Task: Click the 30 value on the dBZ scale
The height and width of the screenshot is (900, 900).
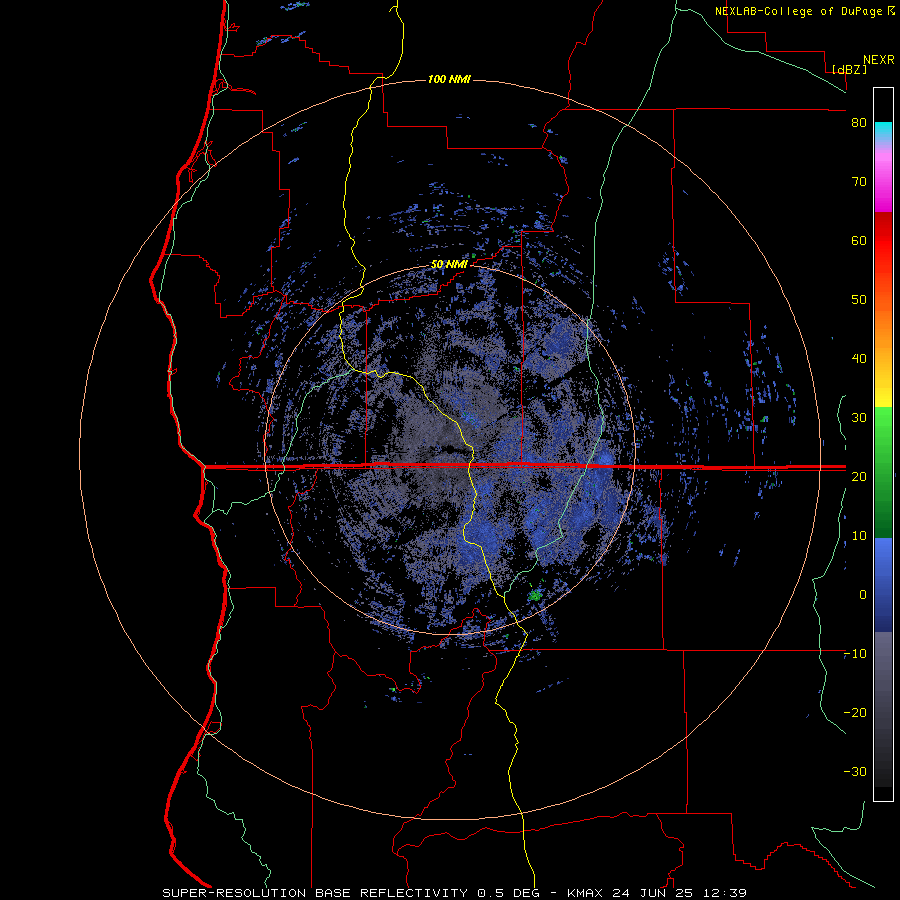Action: pos(859,418)
